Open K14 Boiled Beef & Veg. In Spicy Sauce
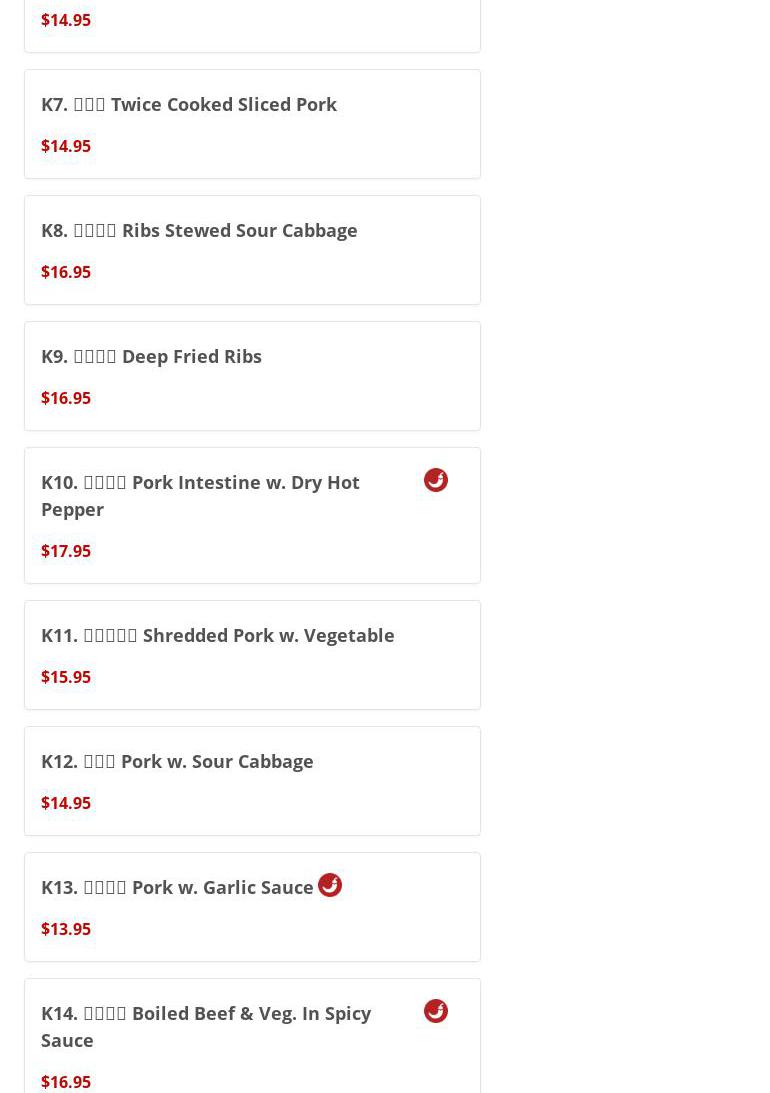 click(205, 1026)
